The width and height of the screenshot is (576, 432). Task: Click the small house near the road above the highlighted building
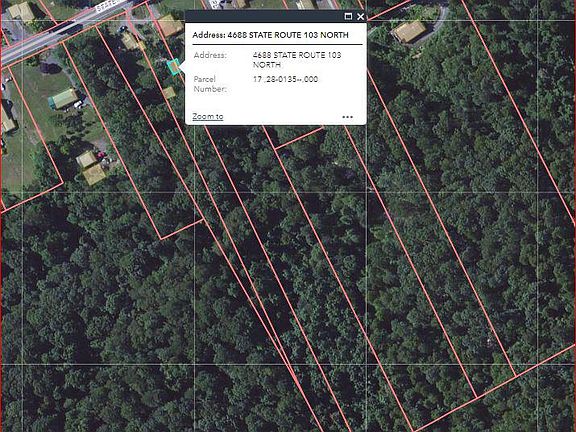[x=130, y=41]
